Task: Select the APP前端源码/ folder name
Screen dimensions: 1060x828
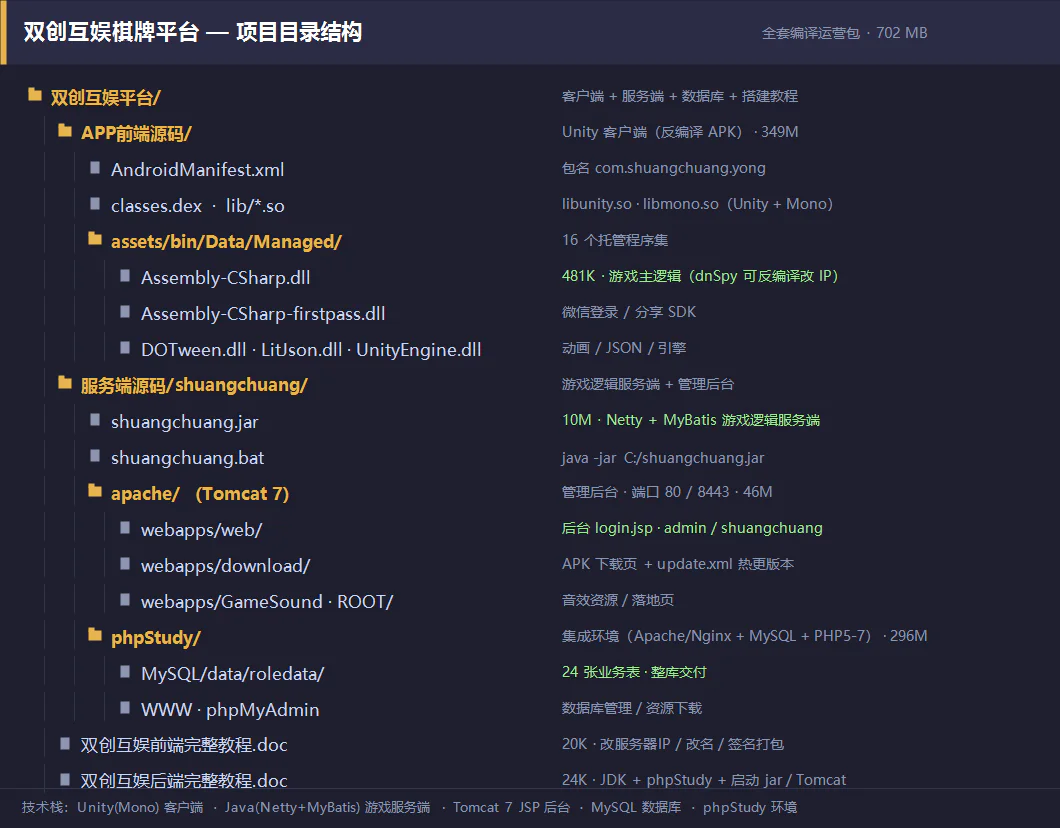Action: tap(136, 133)
